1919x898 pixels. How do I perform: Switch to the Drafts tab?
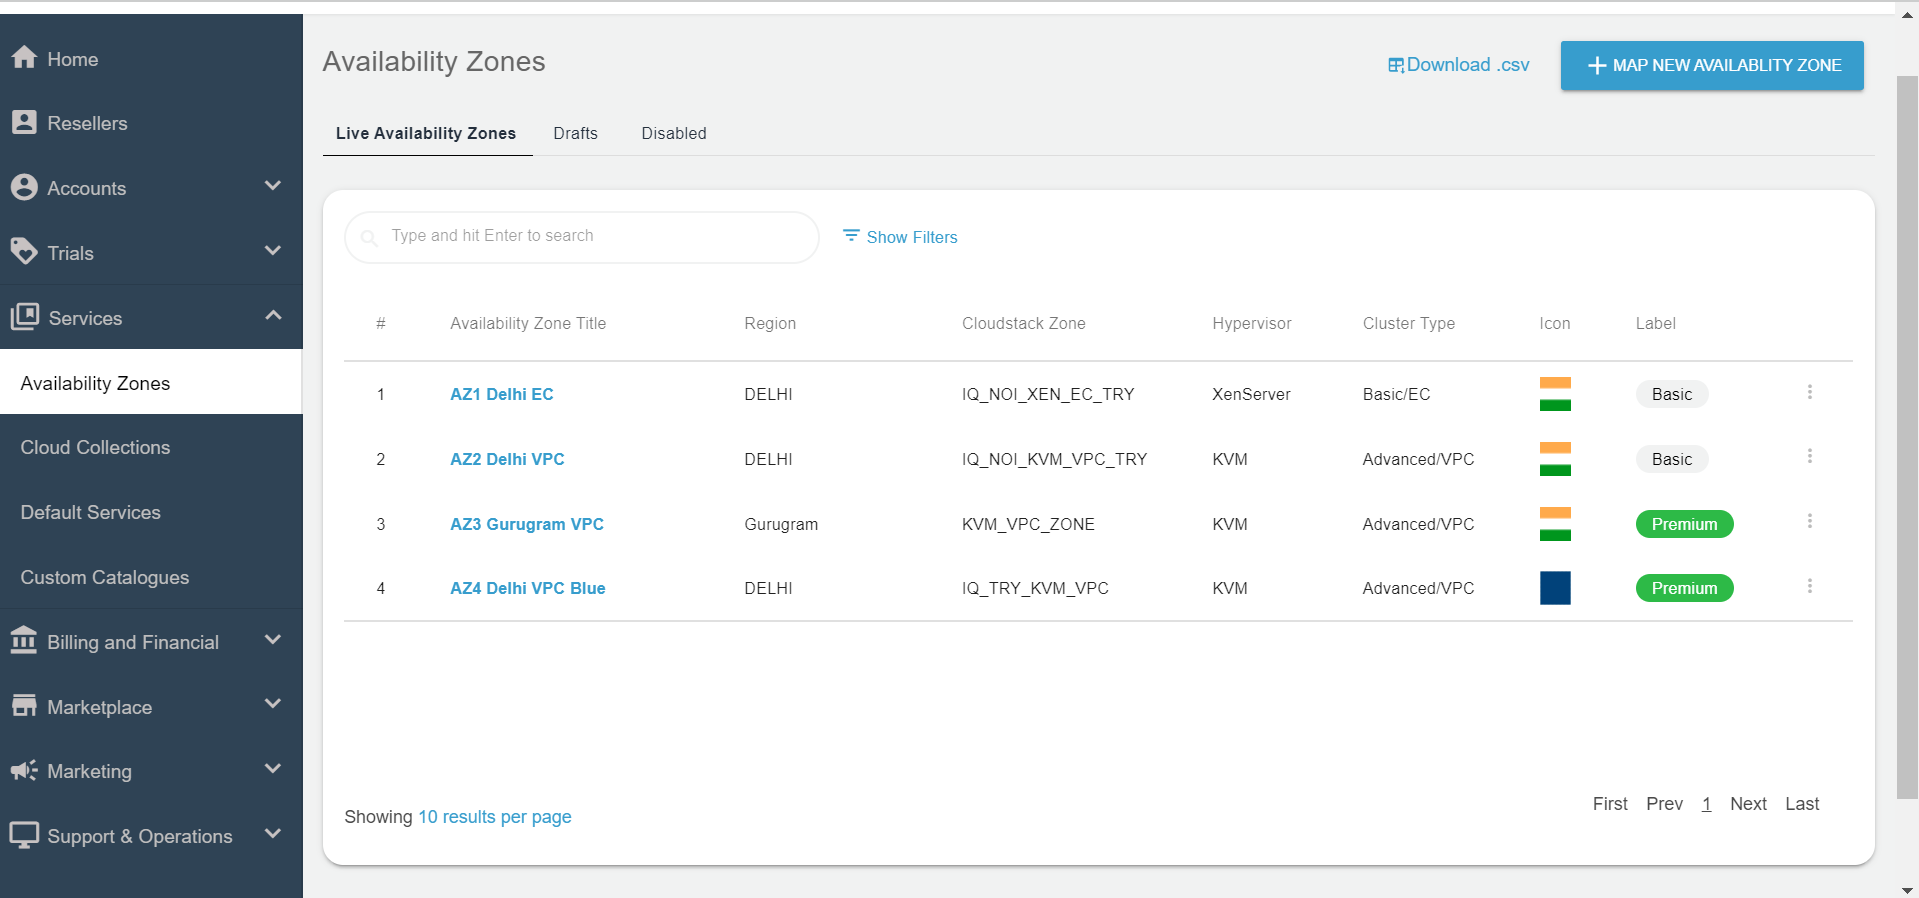575,133
